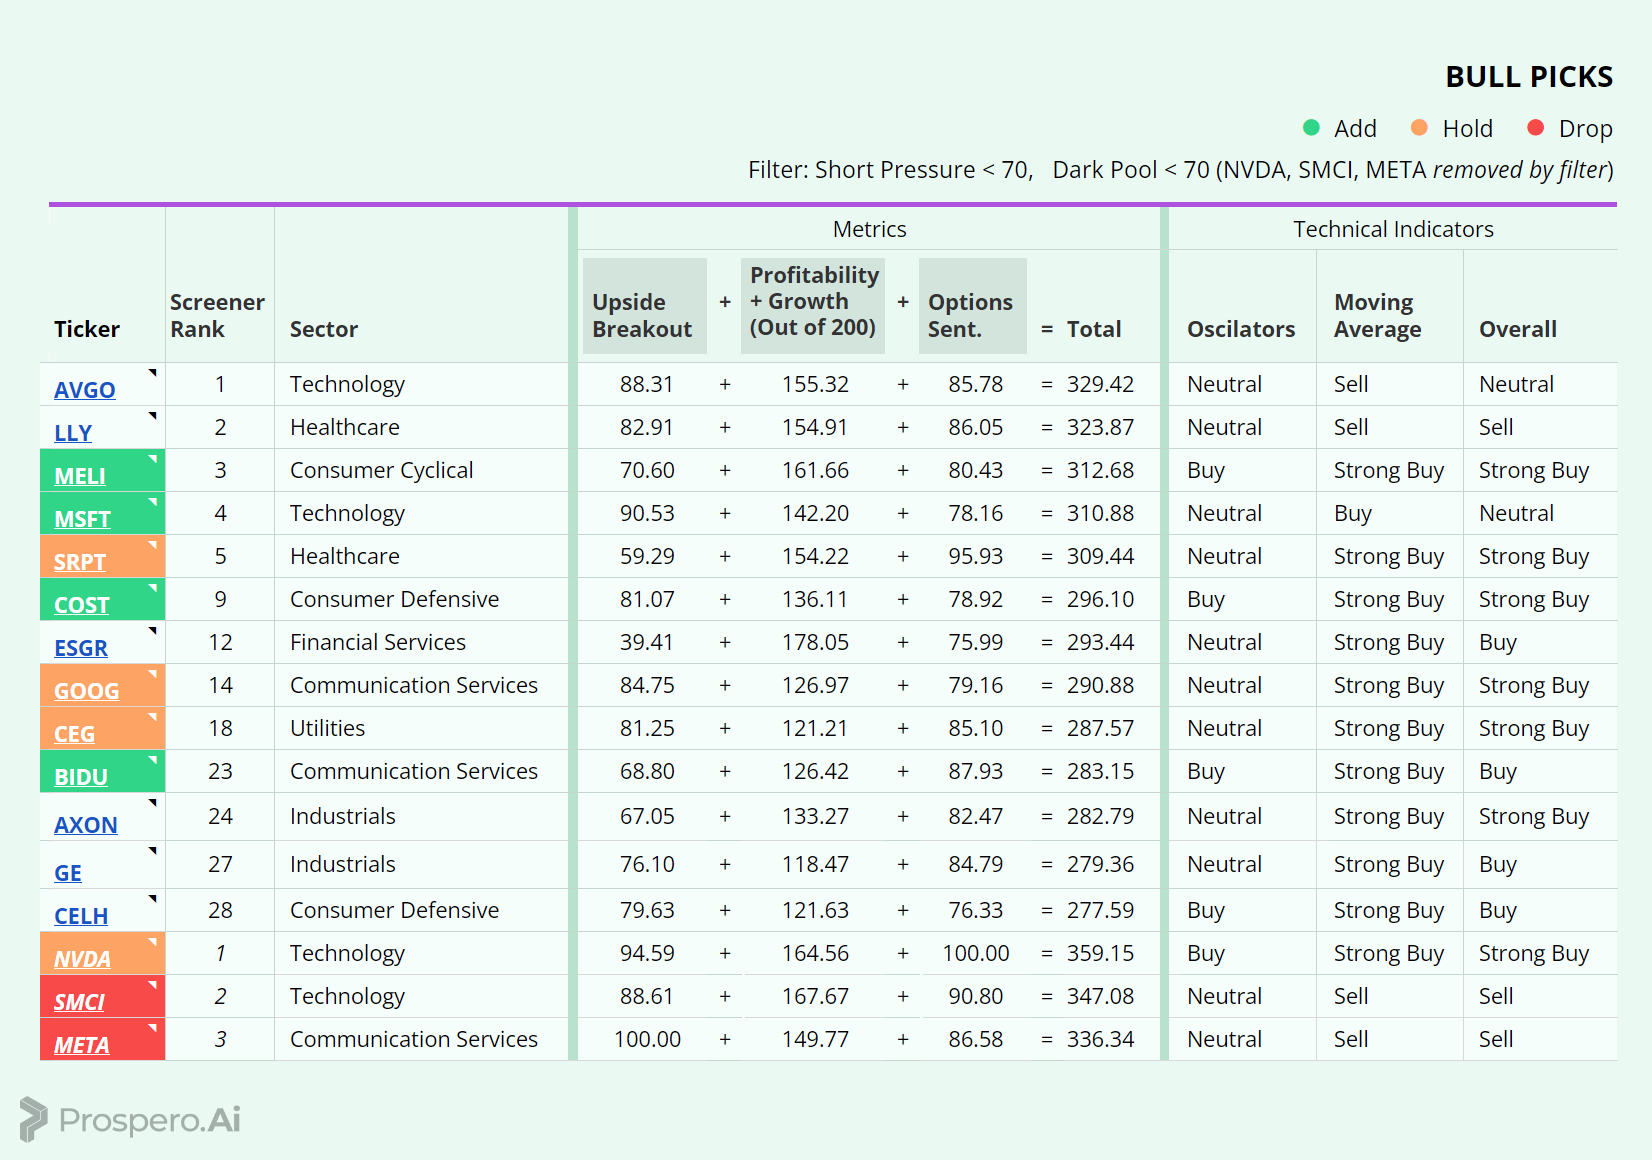Open the GE ticker link
Viewport: 1652px width, 1160px height.
point(68,873)
